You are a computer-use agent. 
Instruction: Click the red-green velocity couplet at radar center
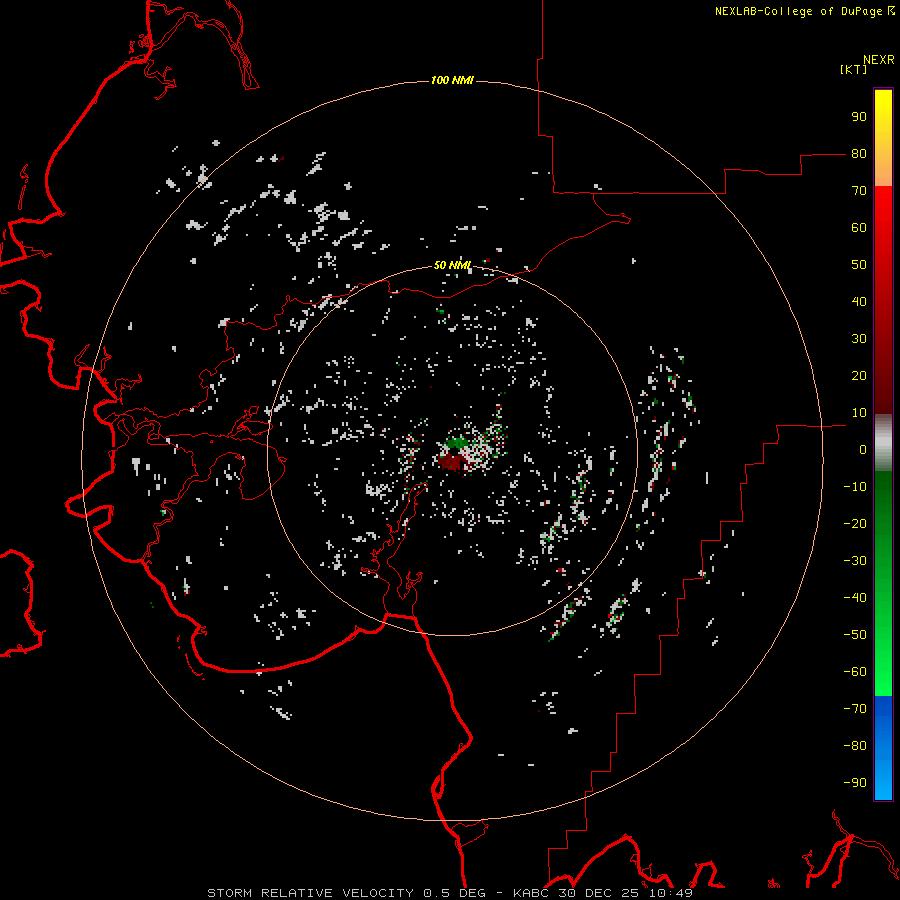[x=453, y=453]
